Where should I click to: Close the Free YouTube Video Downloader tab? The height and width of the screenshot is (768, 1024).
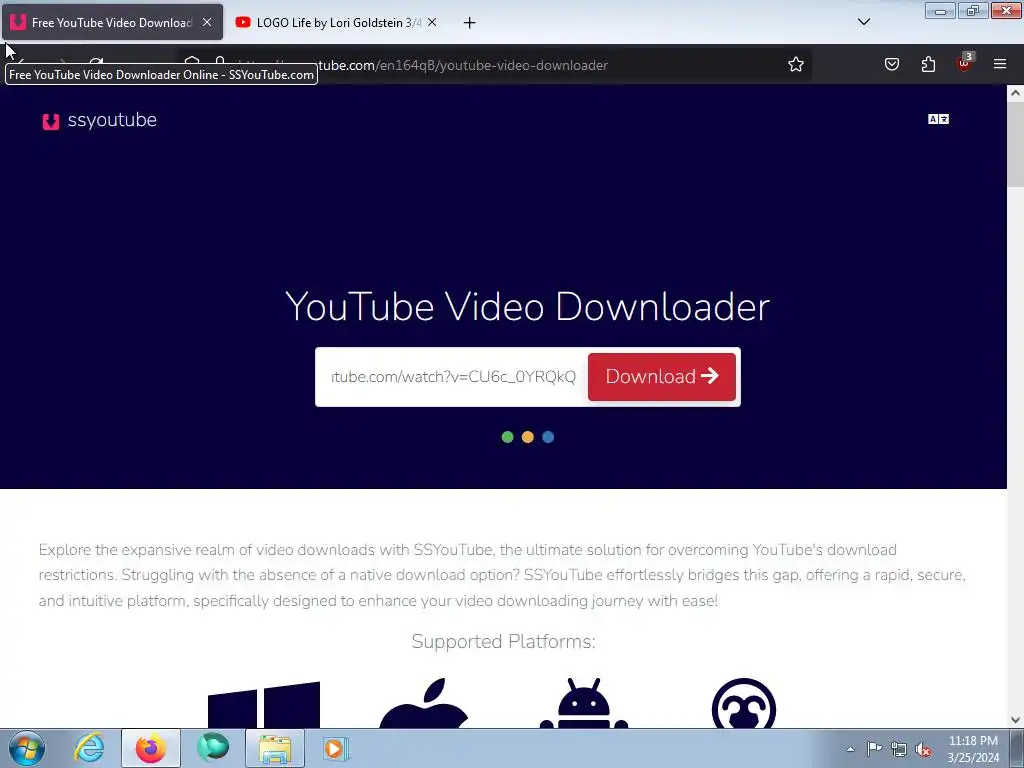tap(207, 22)
